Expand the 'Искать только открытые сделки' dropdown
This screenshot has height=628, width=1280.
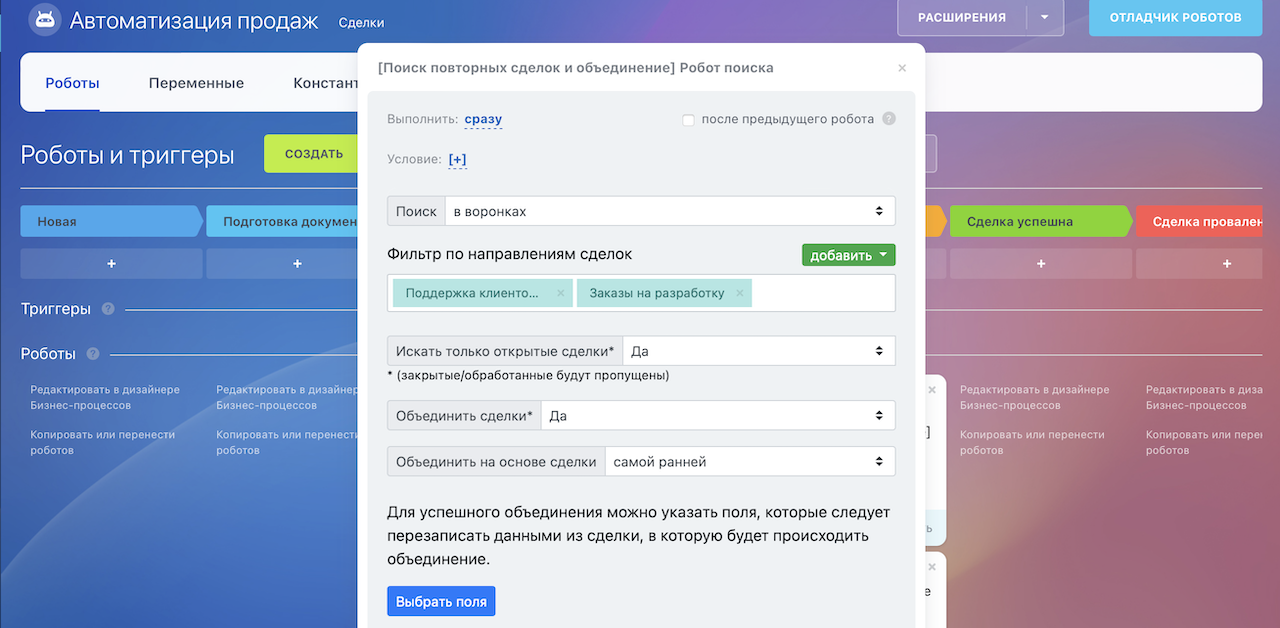pyautogui.click(x=758, y=351)
